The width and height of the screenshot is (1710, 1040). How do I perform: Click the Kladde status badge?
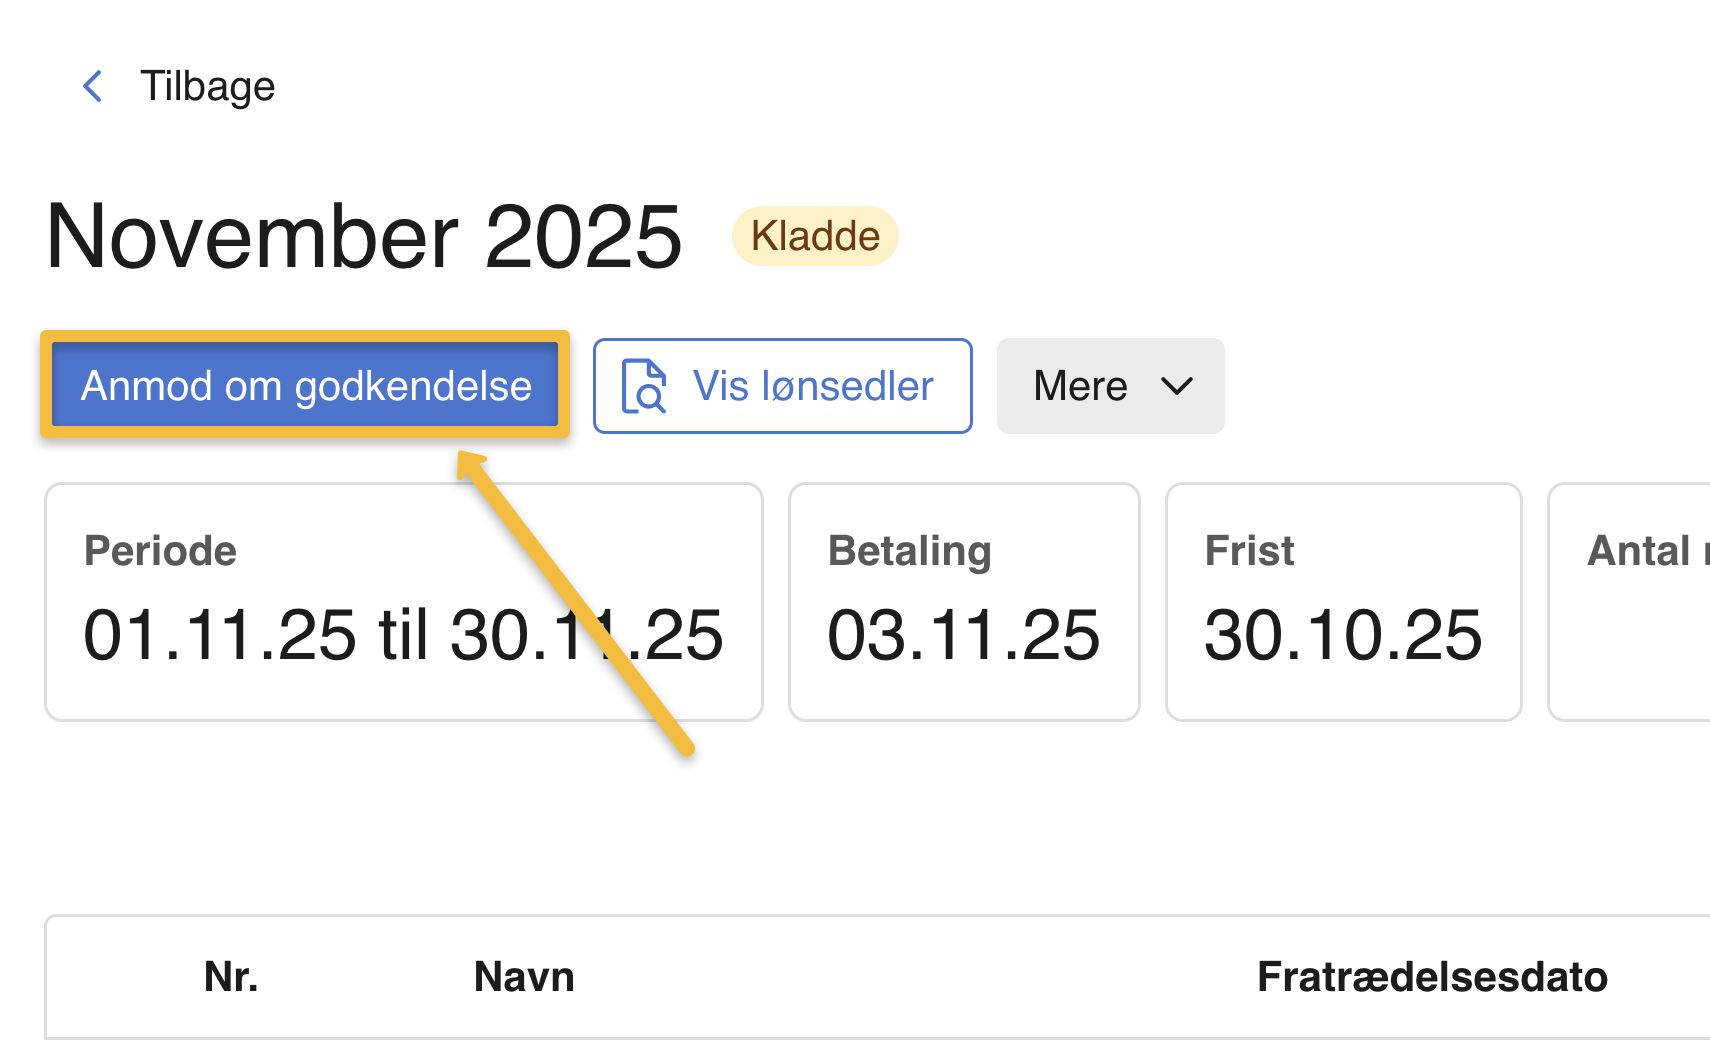coord(815,236)
